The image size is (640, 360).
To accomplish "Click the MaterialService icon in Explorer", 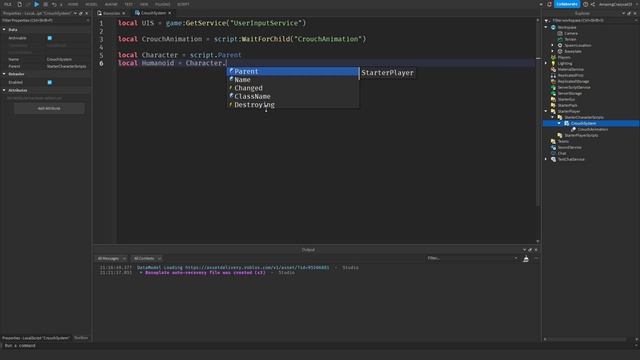I will [553, 69].
